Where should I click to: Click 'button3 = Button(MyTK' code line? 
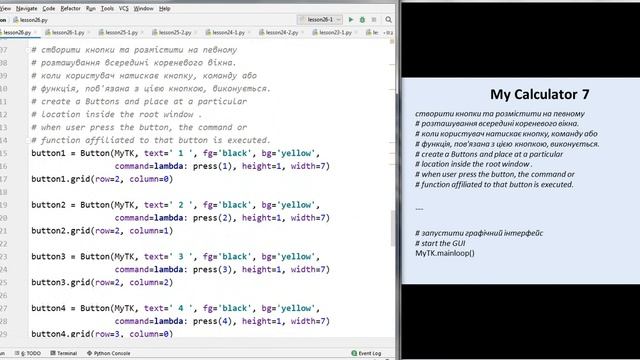[176, 256]
